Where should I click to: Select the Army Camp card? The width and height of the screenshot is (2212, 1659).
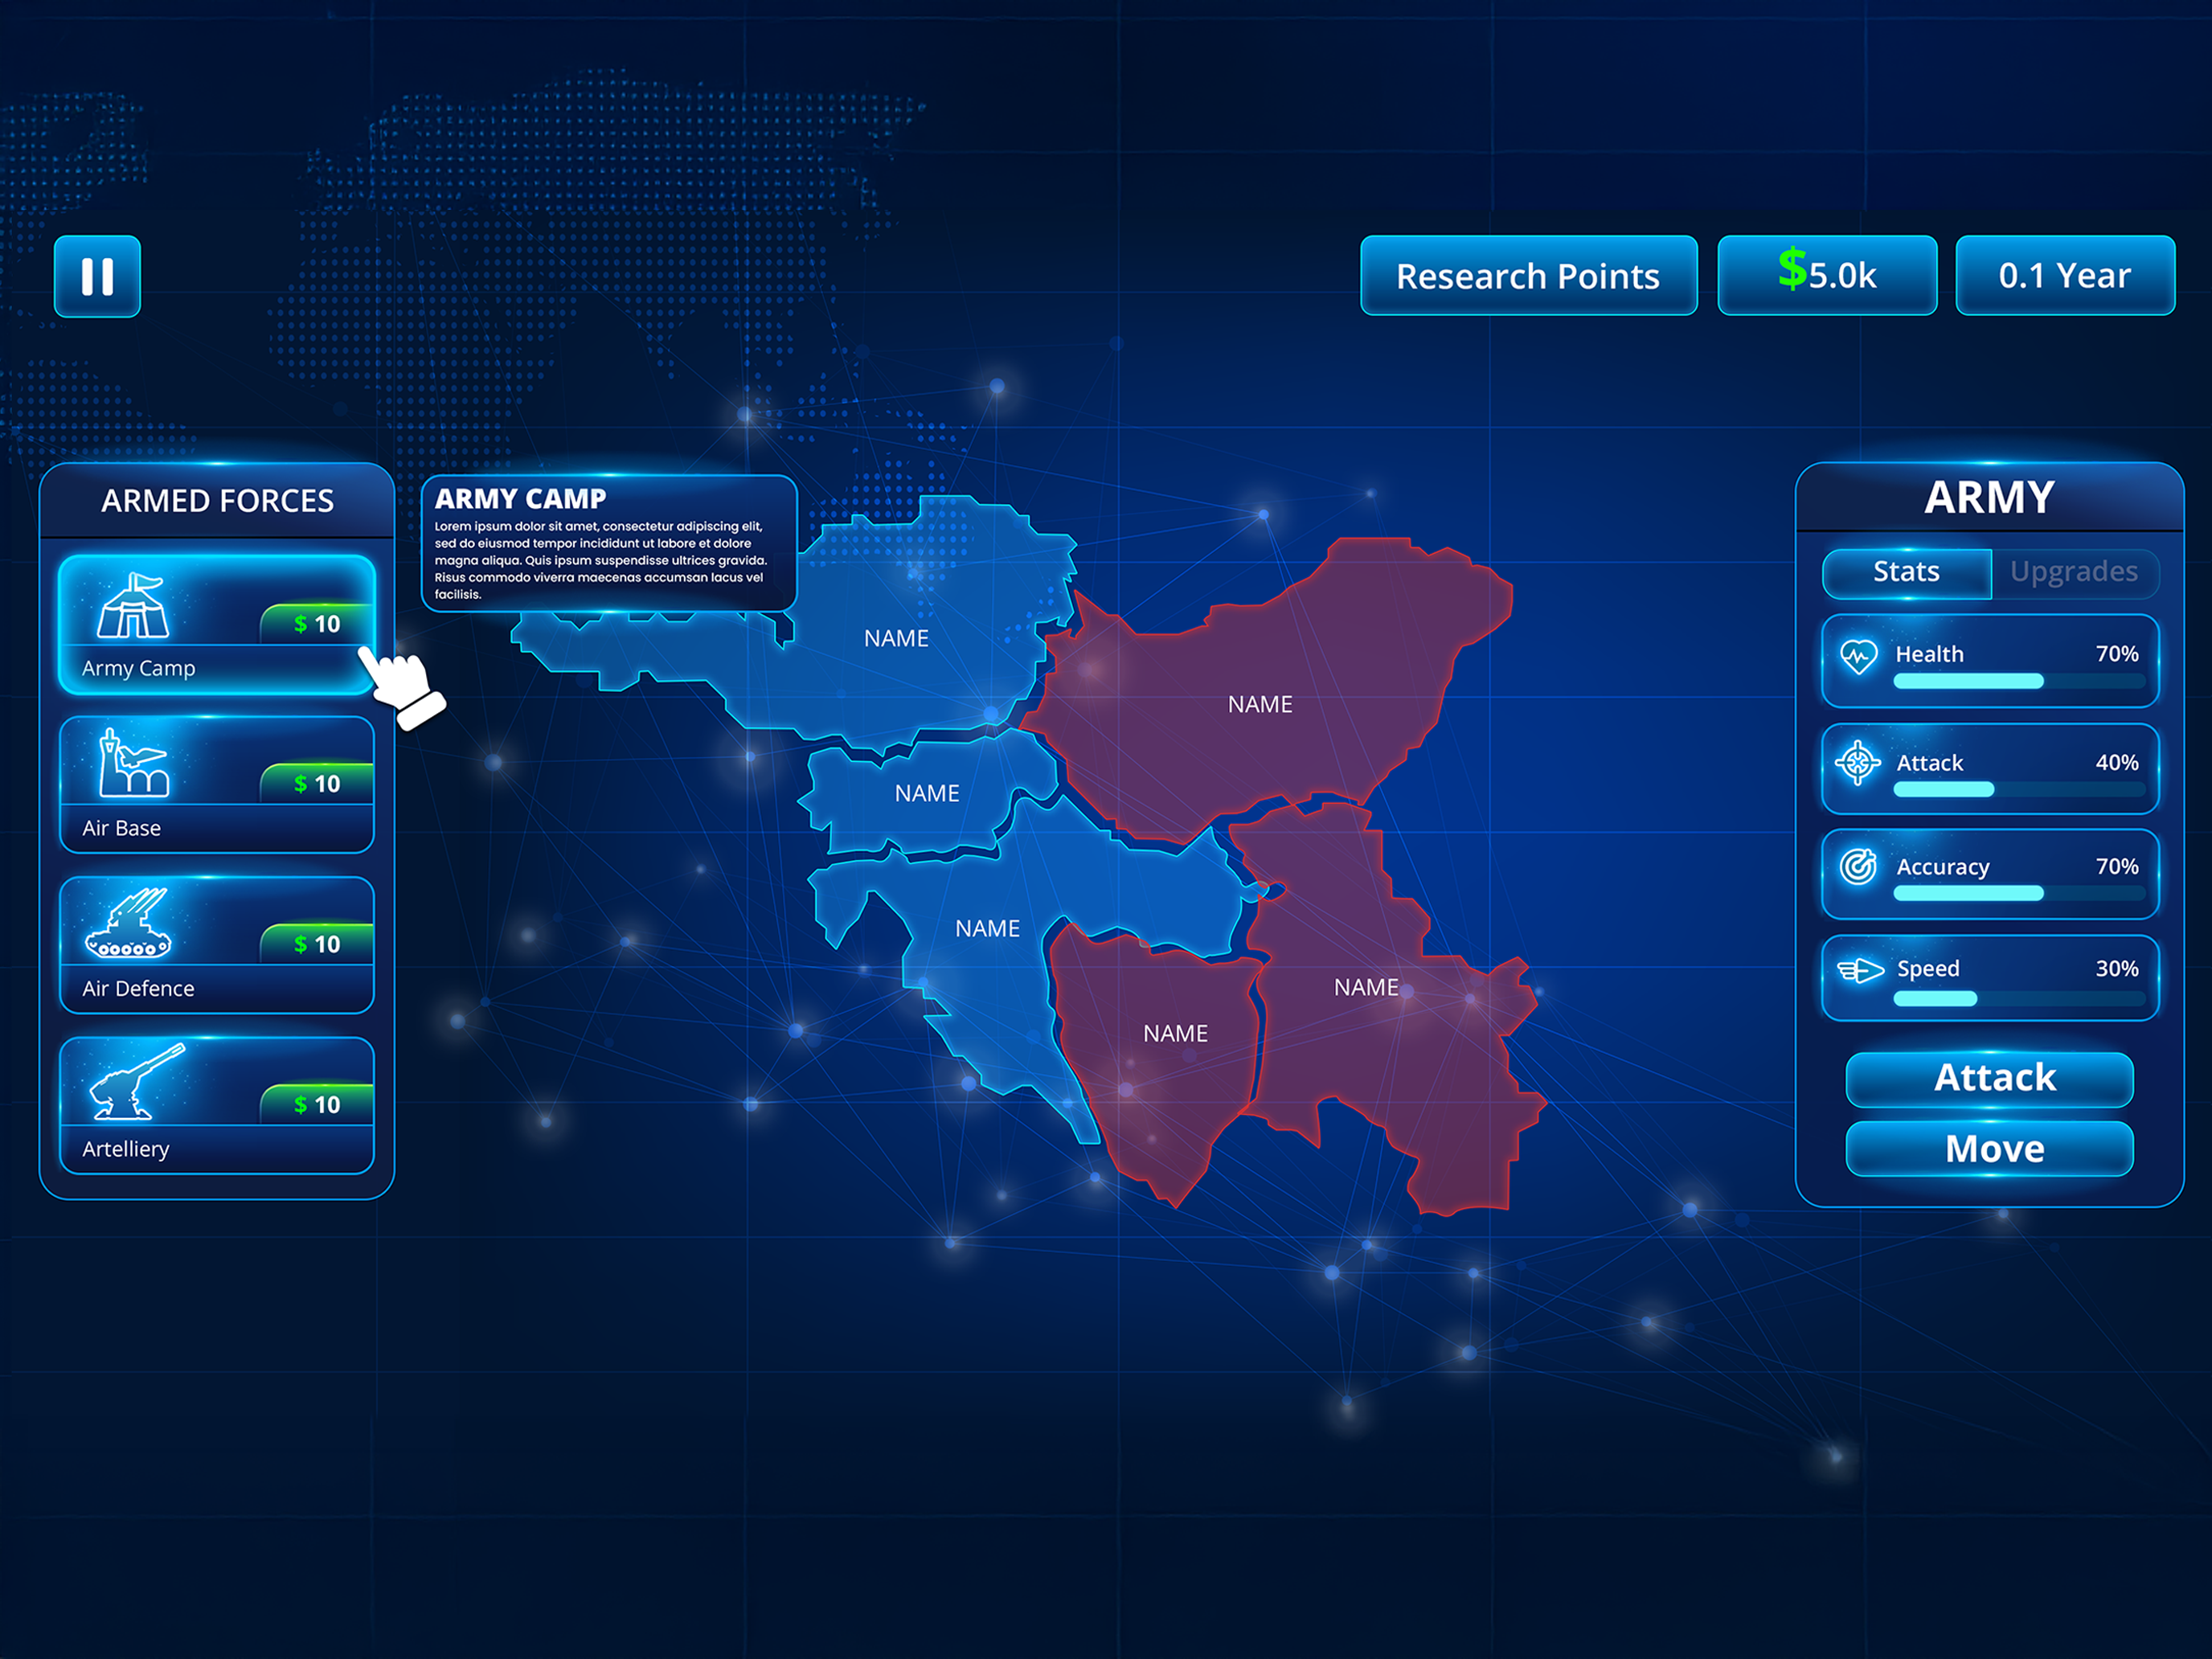pos(217,625)
